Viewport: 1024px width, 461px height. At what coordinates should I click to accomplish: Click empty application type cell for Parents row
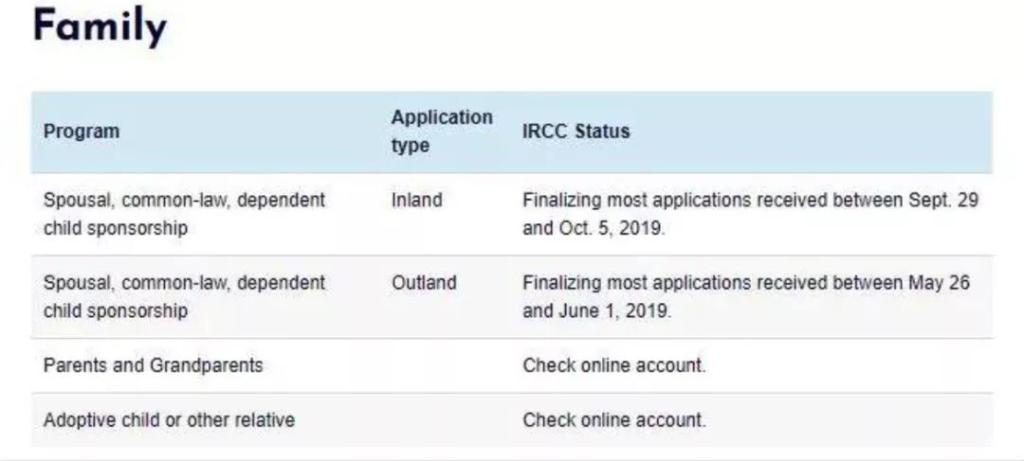(441, 365)
